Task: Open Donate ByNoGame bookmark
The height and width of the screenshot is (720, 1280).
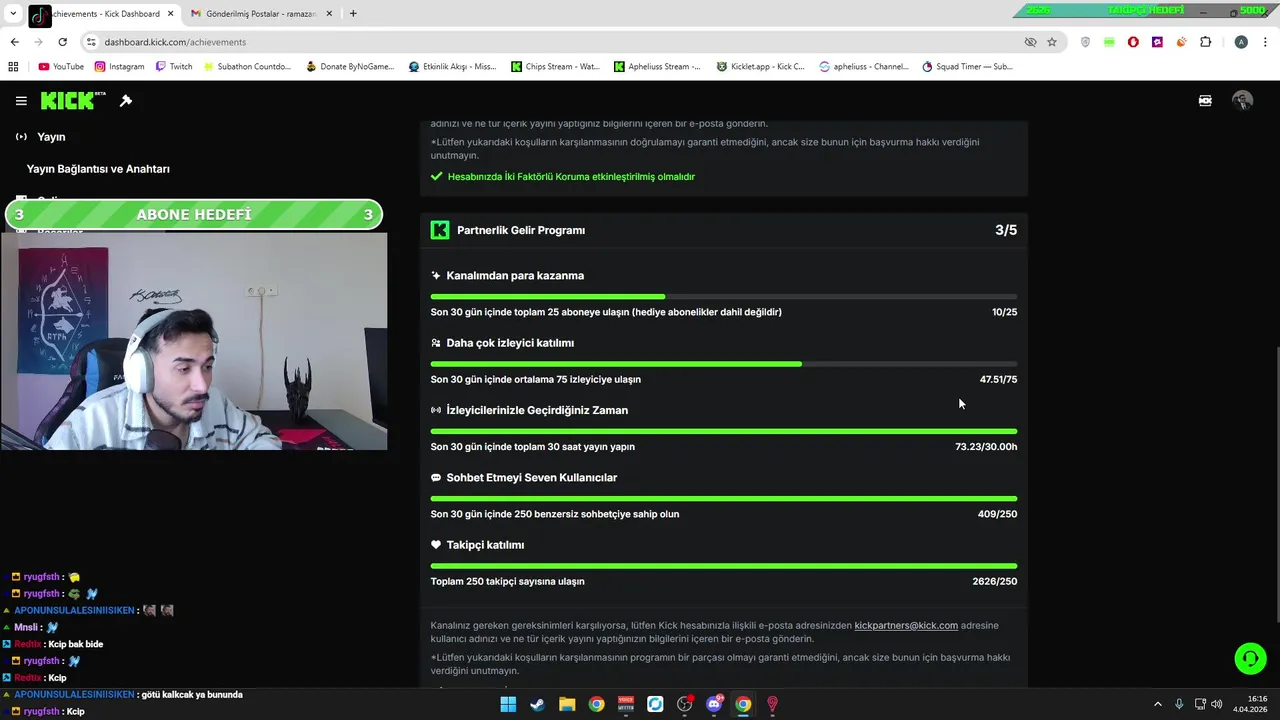Action: click(x=350, y=67)
